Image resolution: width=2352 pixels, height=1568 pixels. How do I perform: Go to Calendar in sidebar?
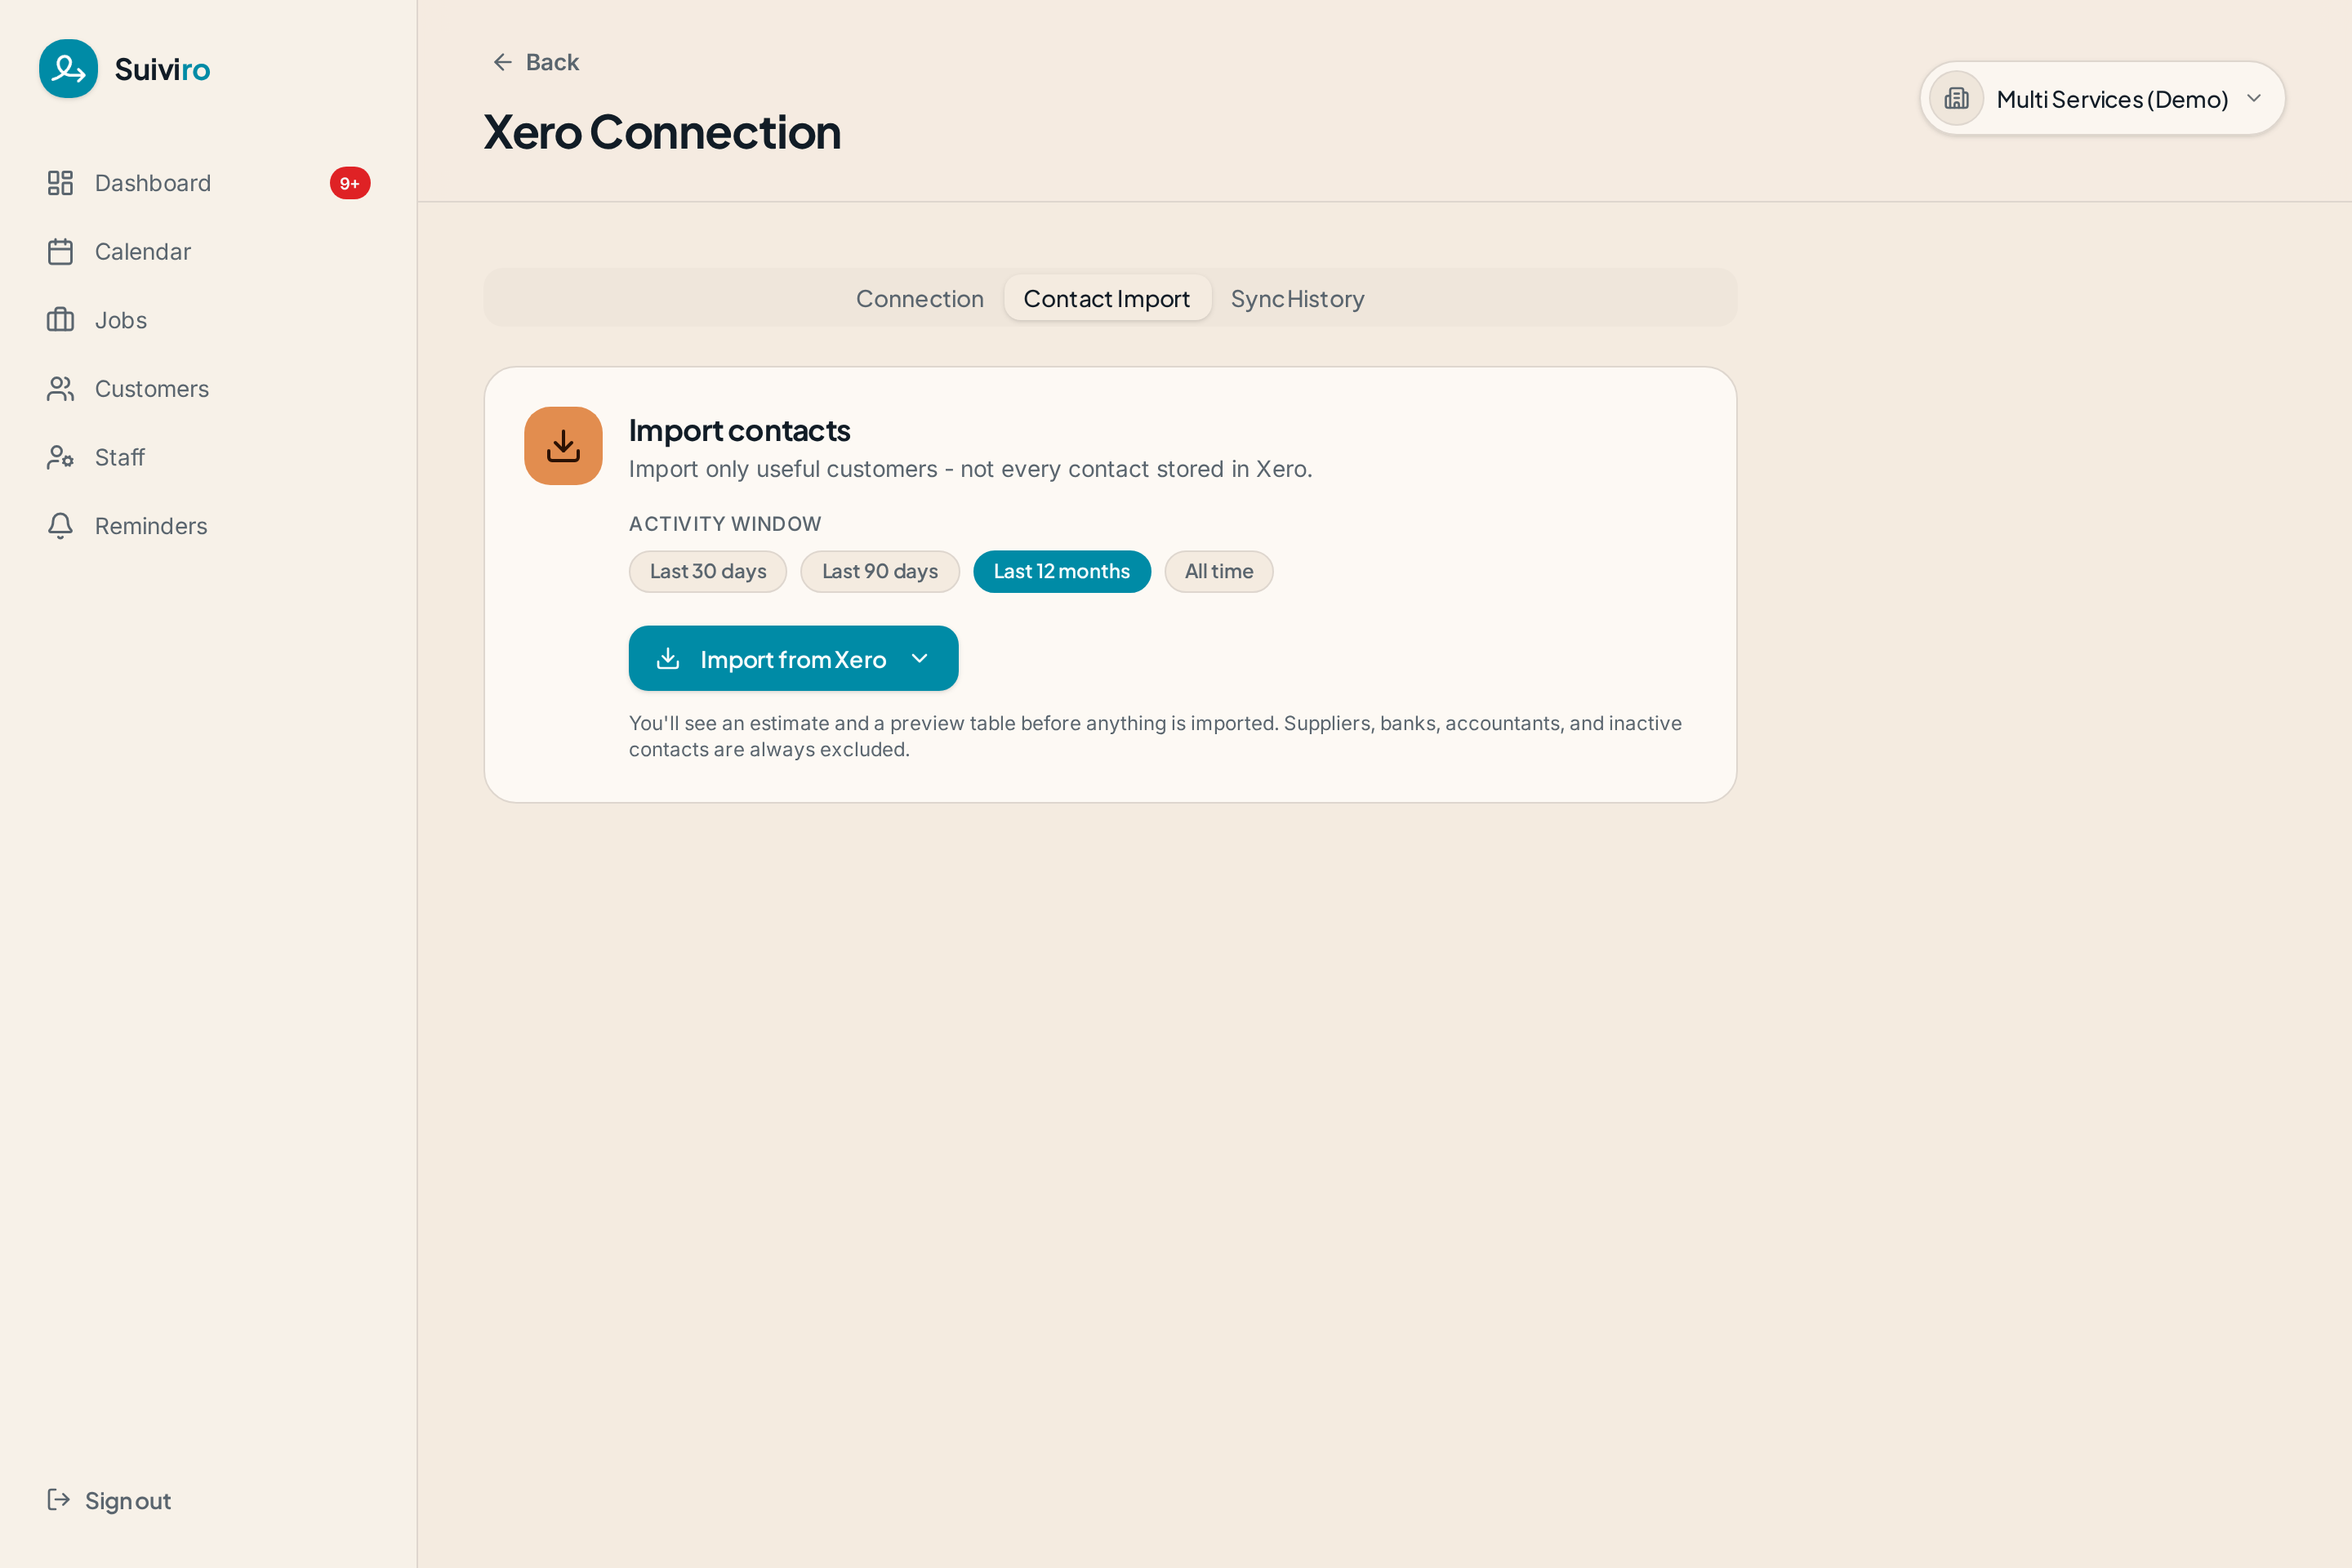208,252
